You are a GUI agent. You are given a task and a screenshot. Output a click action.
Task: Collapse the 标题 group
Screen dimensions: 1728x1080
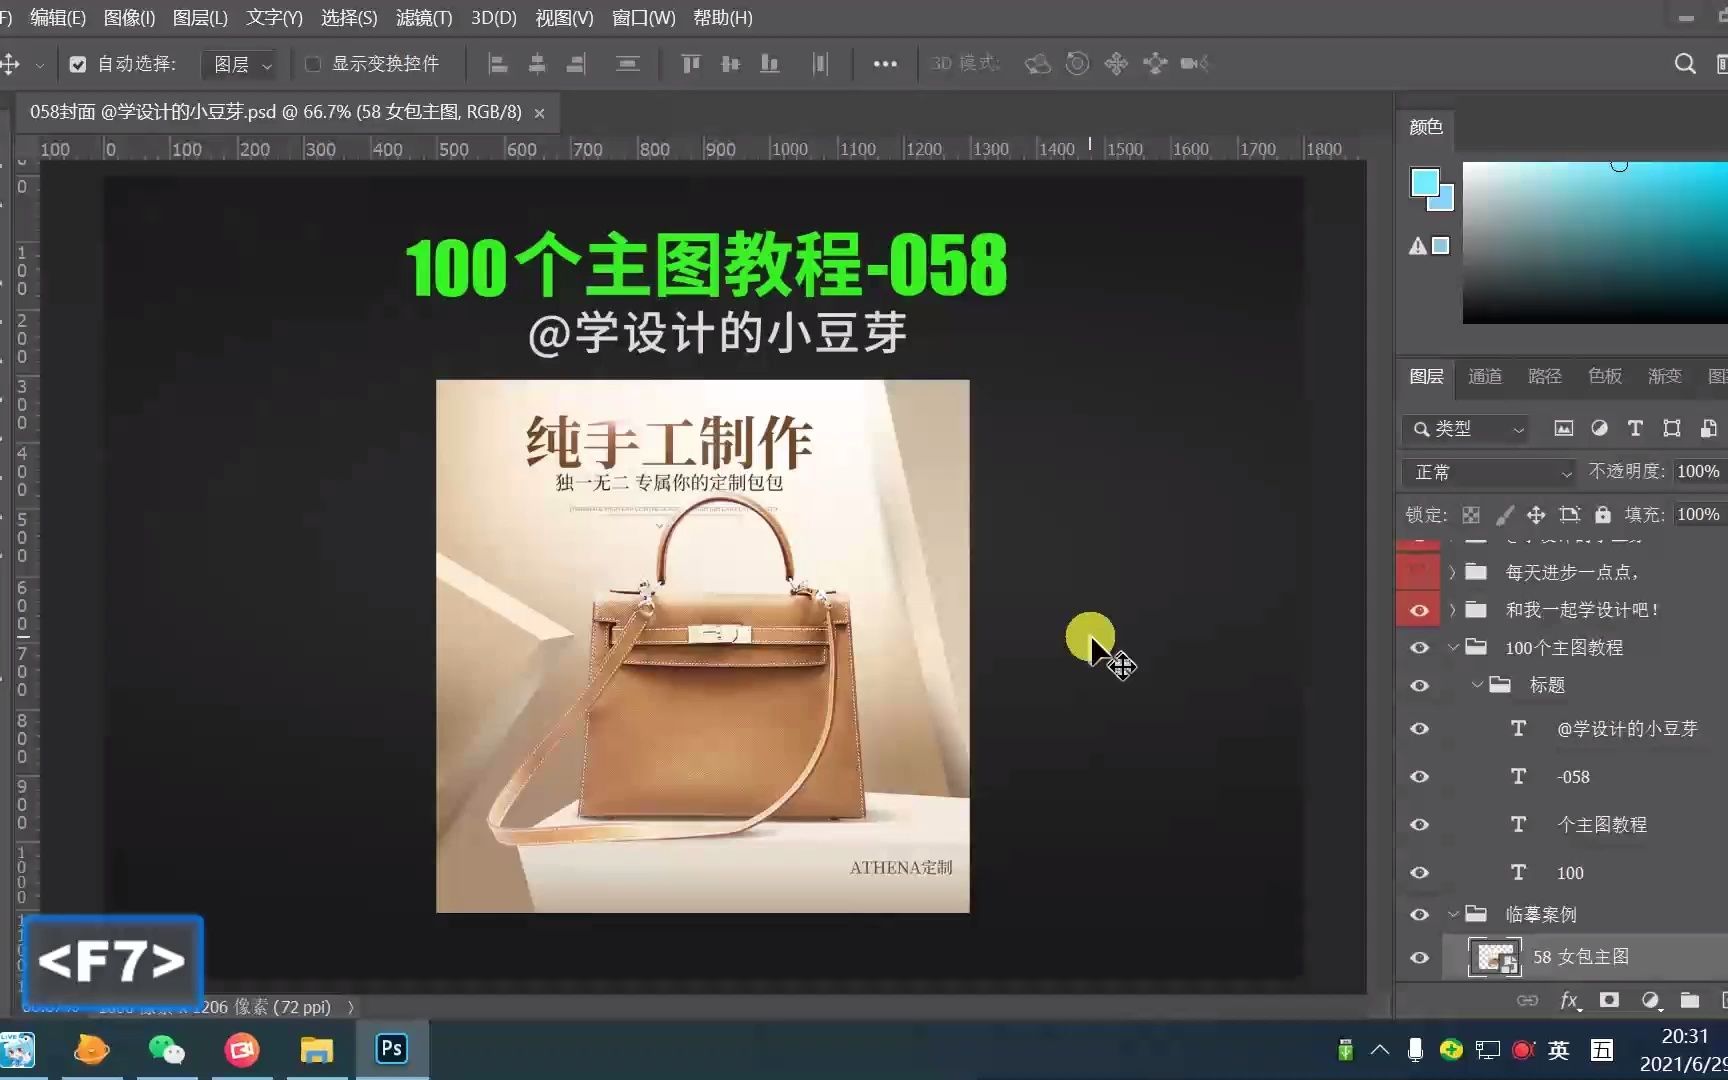tap(1477, 686)
